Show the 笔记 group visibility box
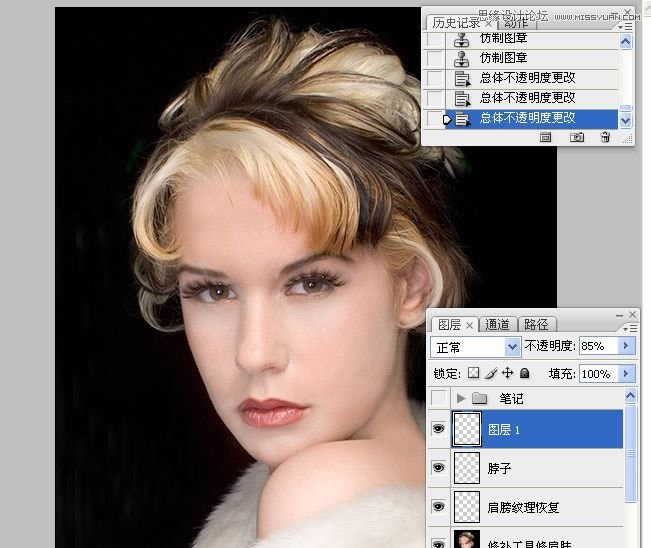 pyautogui.click(x=437, y=398)
